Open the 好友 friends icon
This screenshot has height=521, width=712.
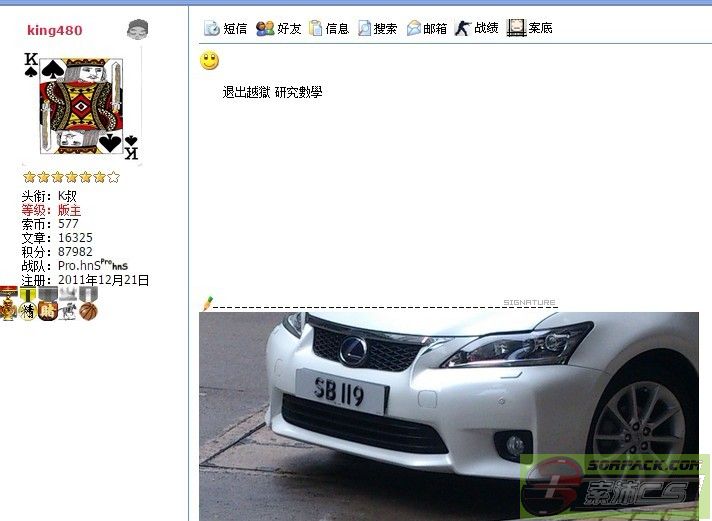point(265,28)
